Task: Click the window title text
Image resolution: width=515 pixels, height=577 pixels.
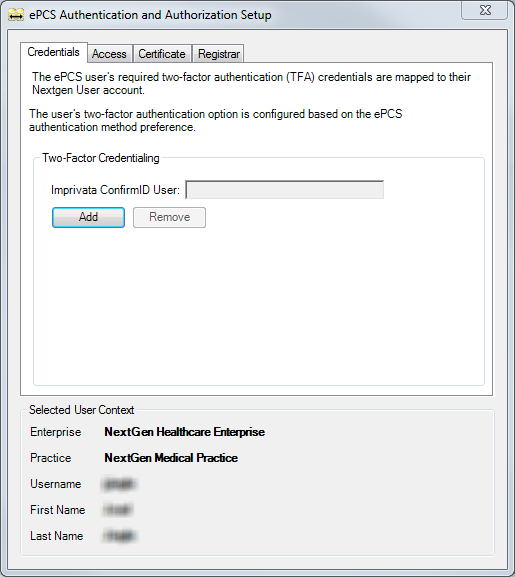Action: point(150,15)
